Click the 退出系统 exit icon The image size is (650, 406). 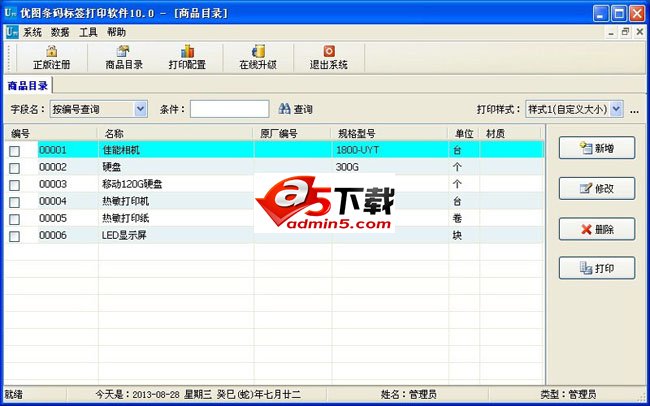click(329, 58)
